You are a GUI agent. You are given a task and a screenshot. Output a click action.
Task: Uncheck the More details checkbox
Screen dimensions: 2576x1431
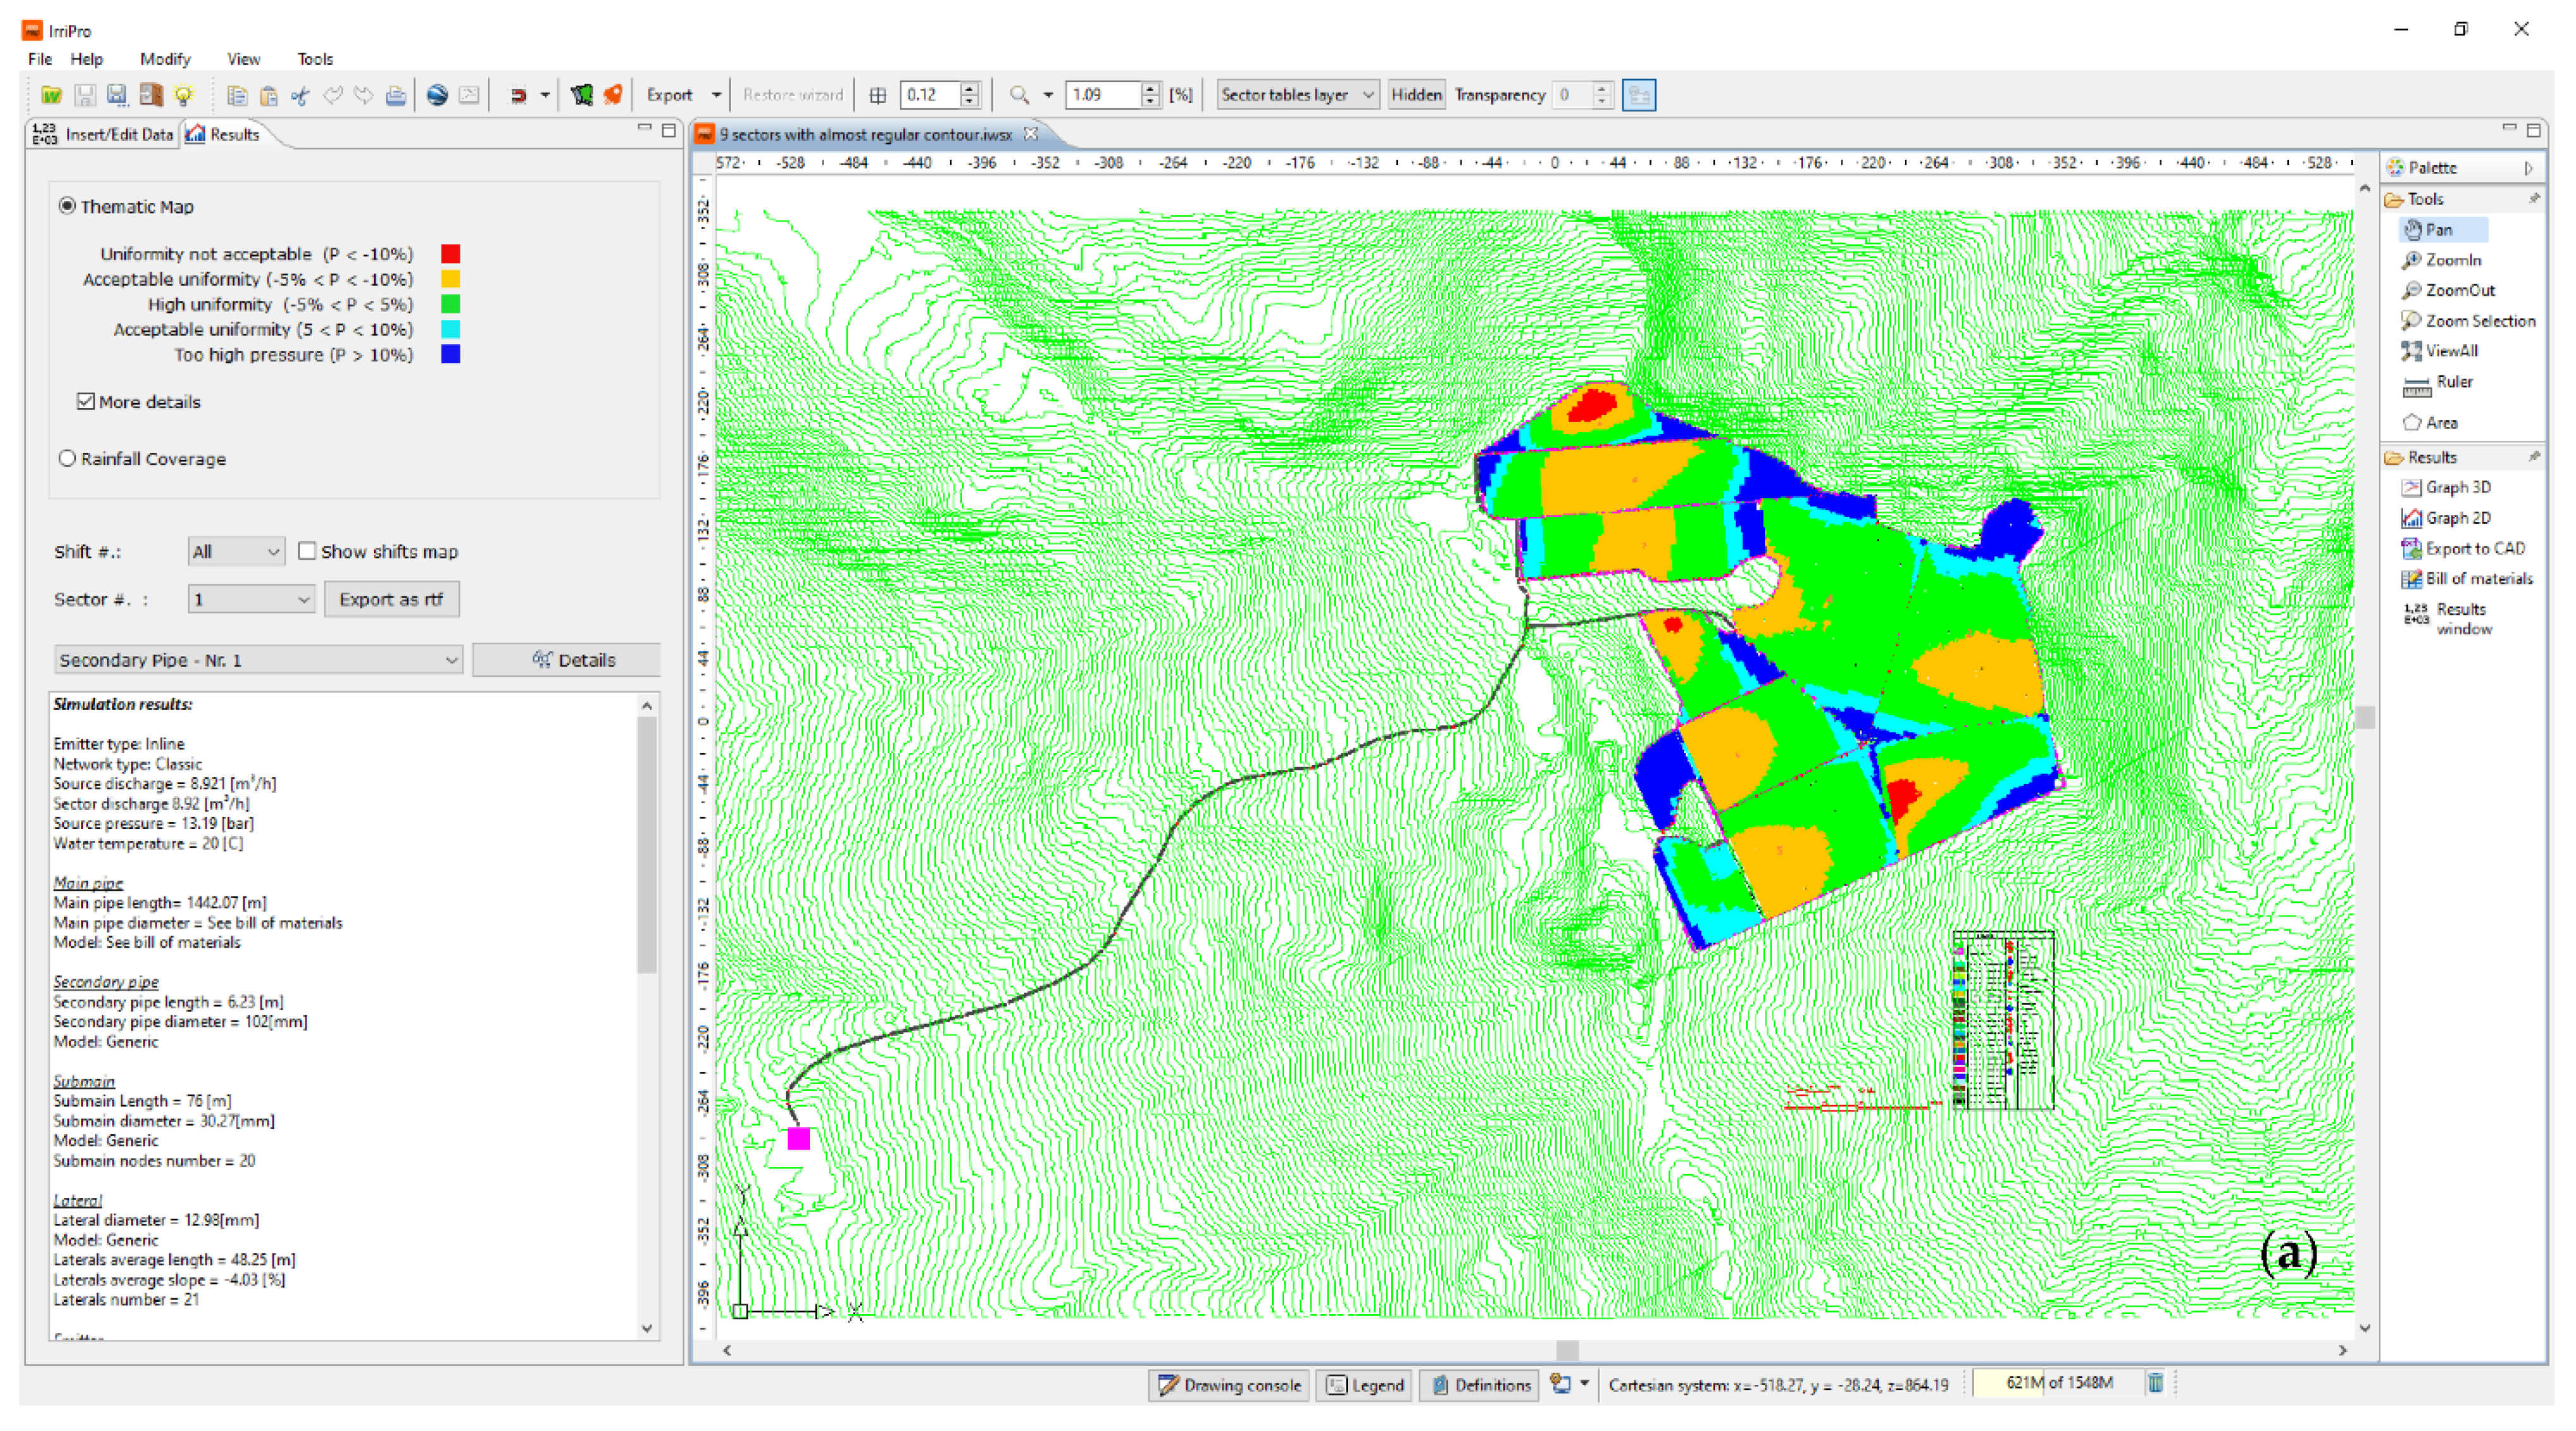click(x=86, y=402)
